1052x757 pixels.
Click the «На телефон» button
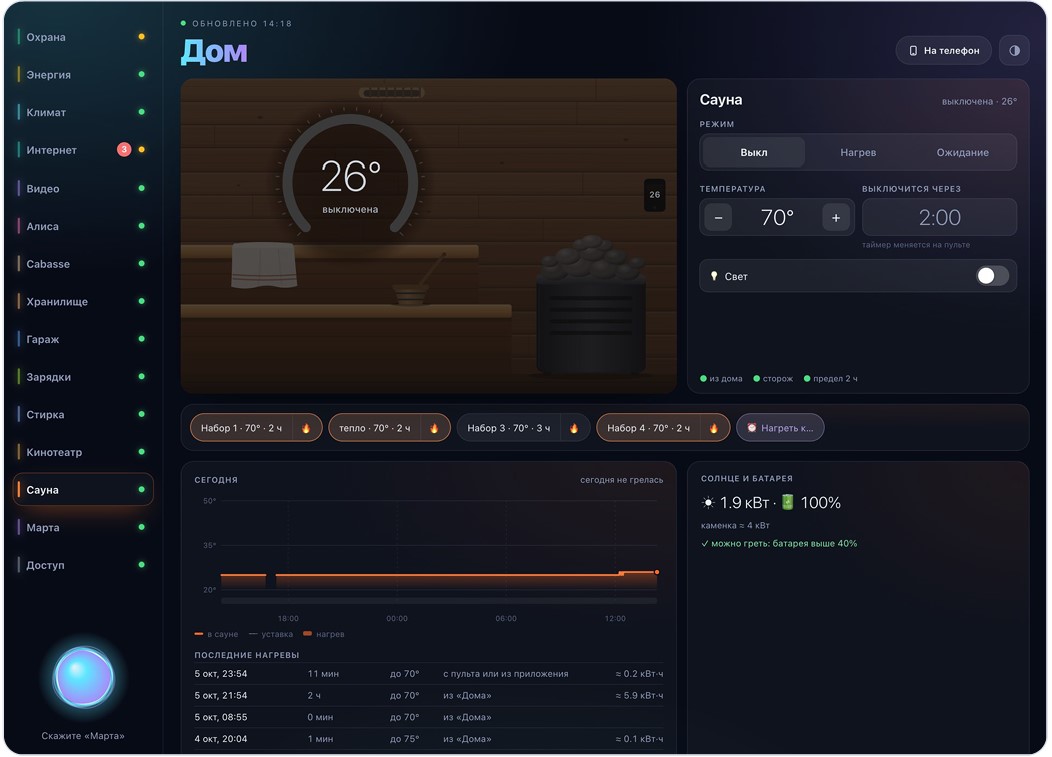943,50
